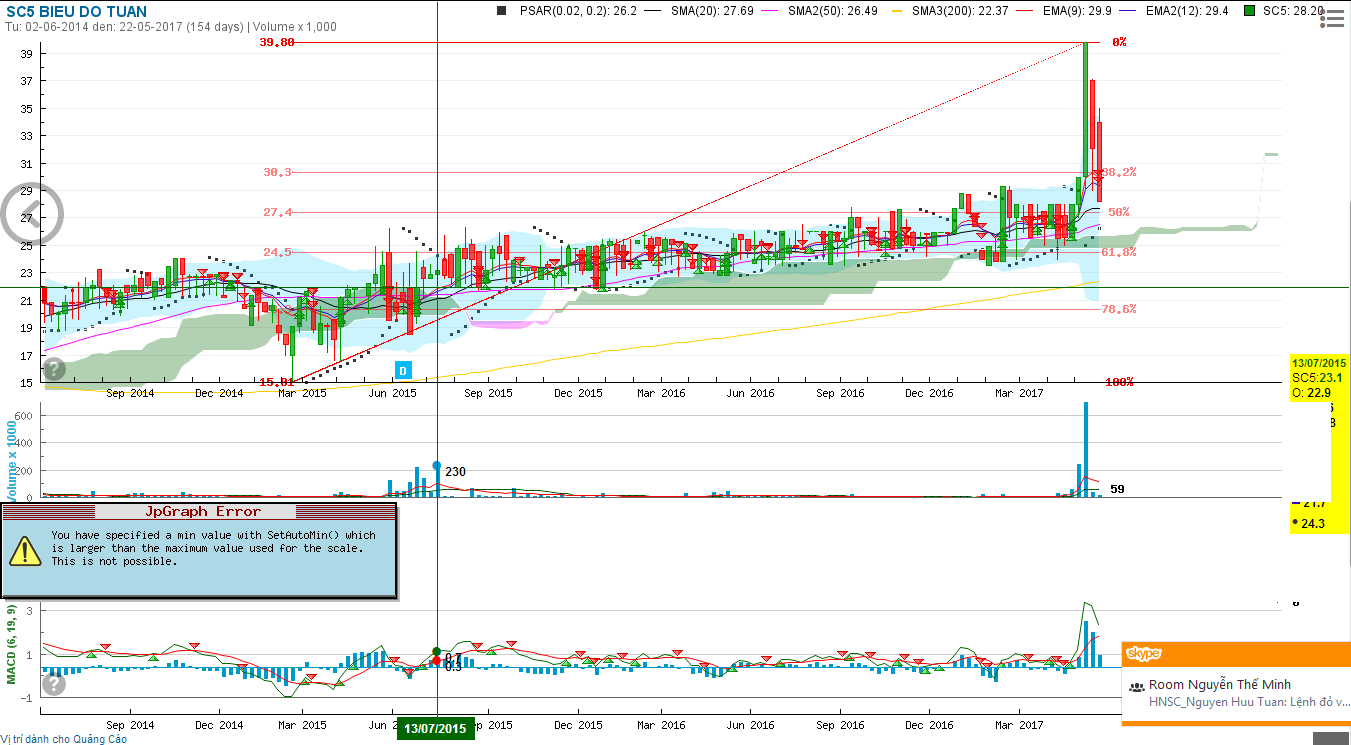Image resolution: width=1351 pixels, height=745 pixels.
Task: Click the SC5:23.1 value in yellow tooltip
Action: coord(1315,378)
